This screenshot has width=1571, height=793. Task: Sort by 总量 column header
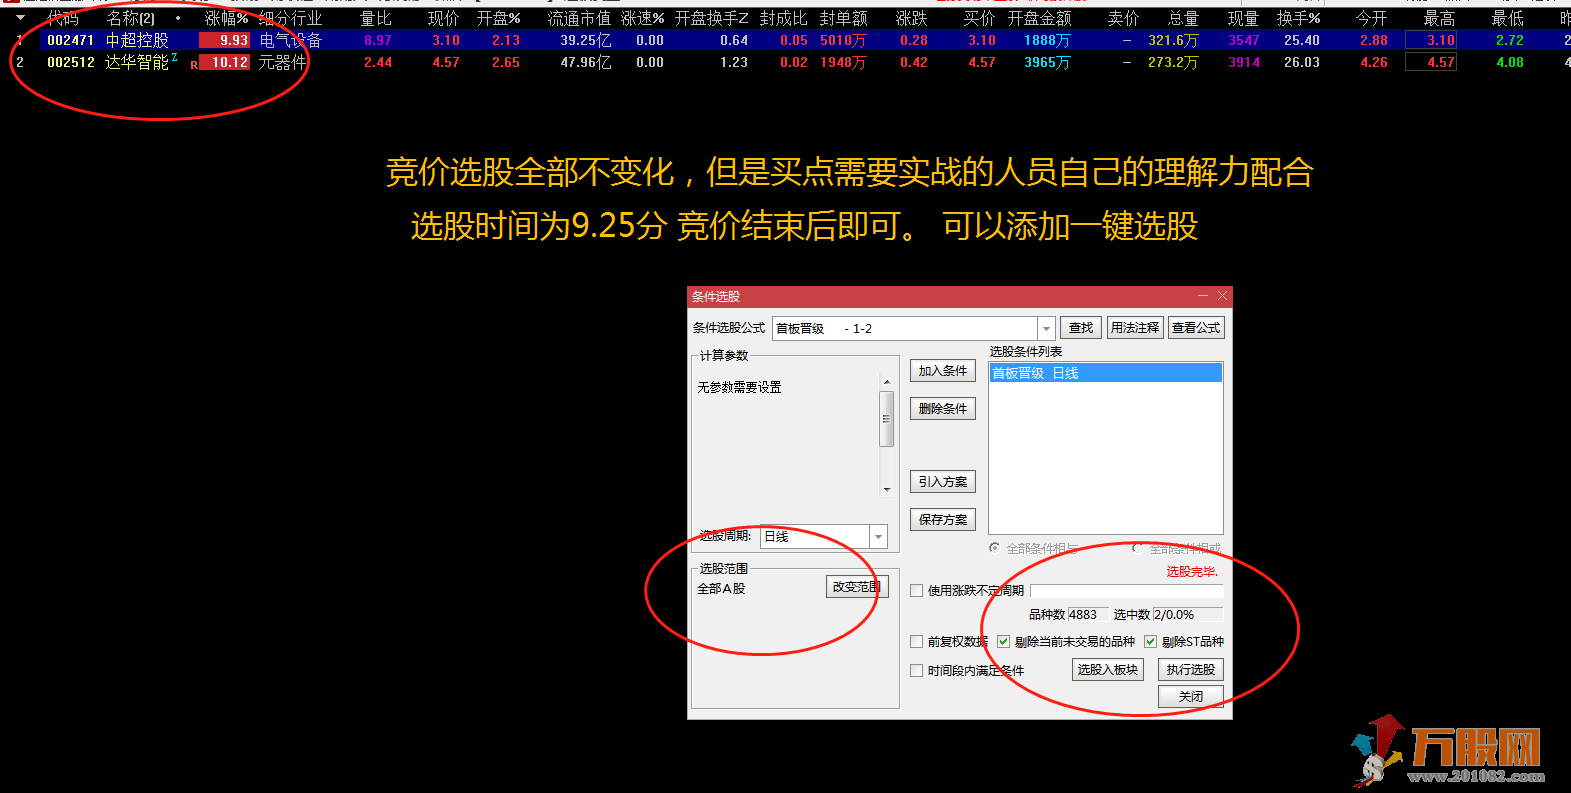tap(1183, 18)
